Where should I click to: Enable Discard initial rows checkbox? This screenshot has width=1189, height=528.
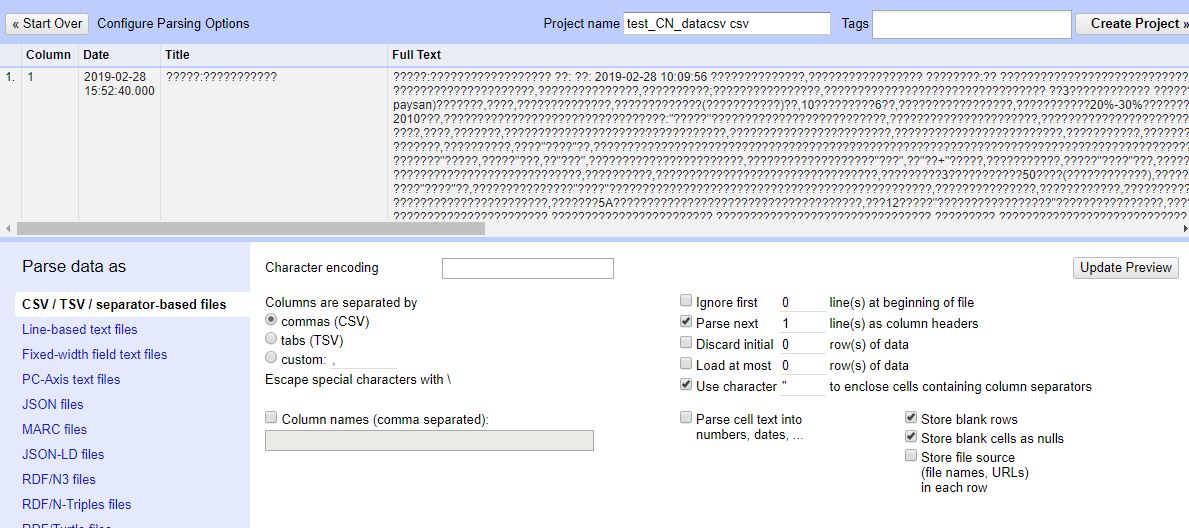point(686,344)
